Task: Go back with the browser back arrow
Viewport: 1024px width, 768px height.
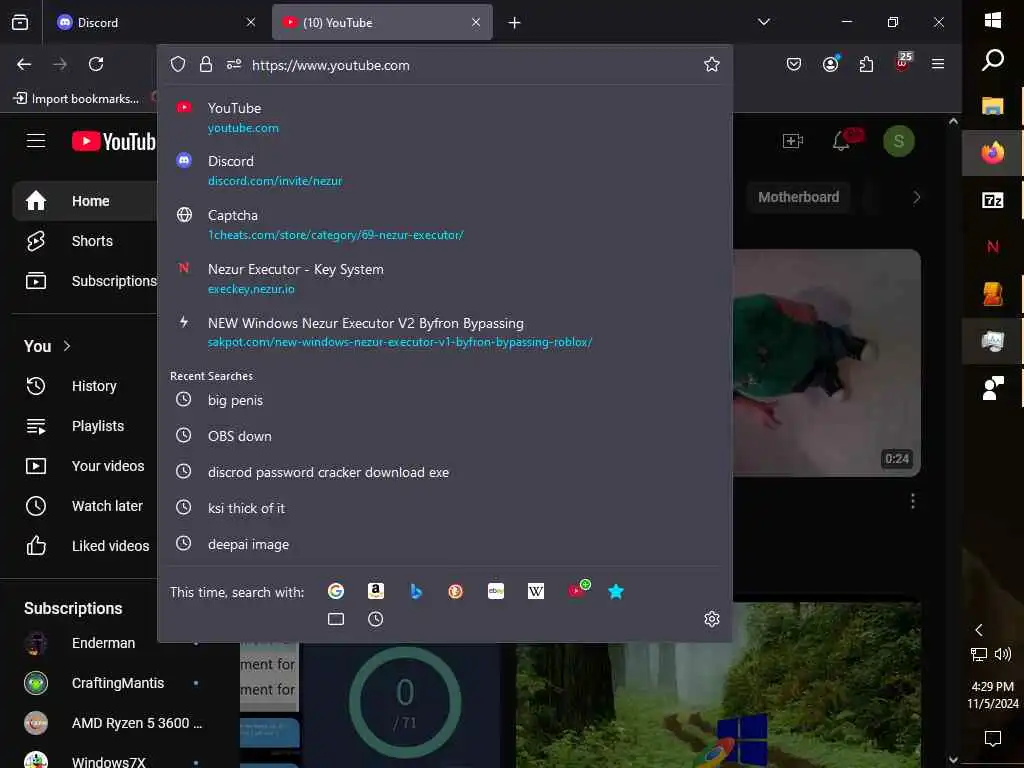Action: [x=24, y=64]
